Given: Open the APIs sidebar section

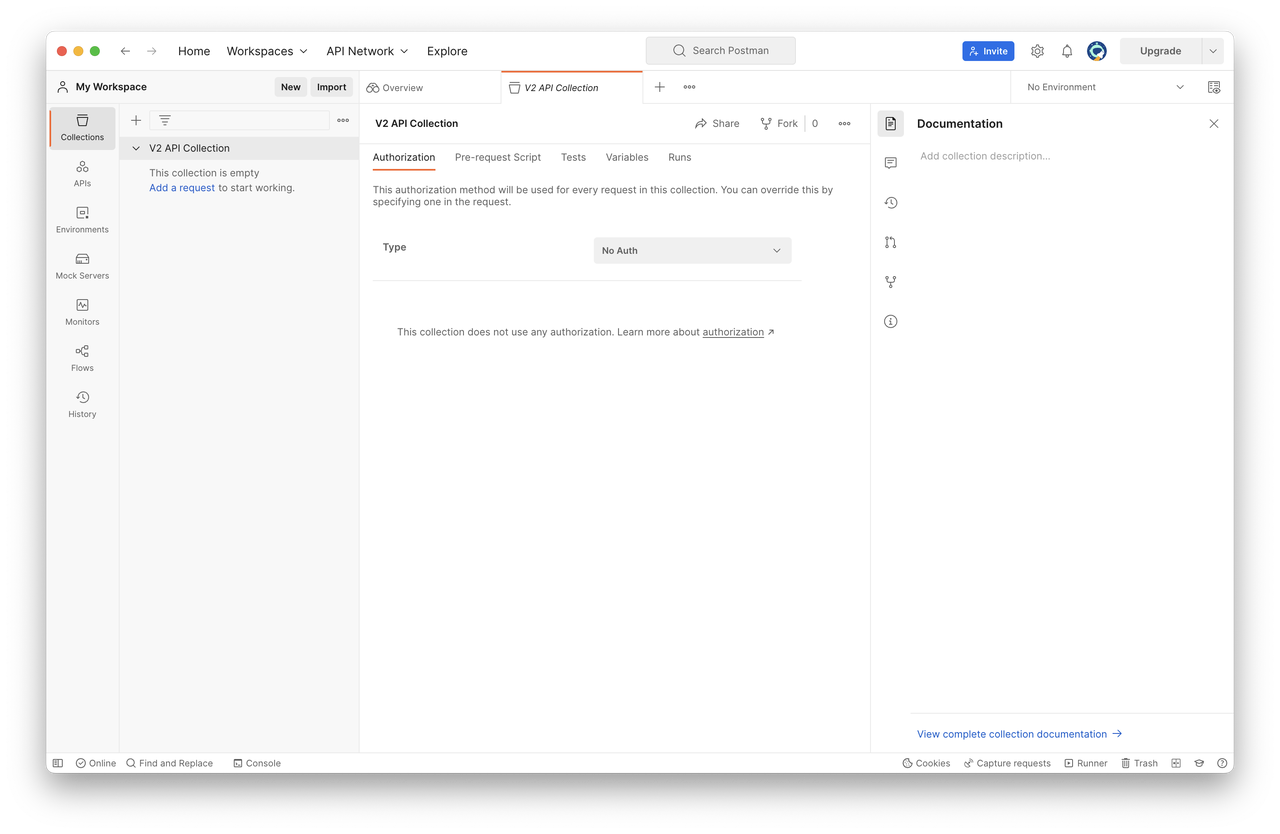Looking at the screenshot, I should [x=82, y=174].
